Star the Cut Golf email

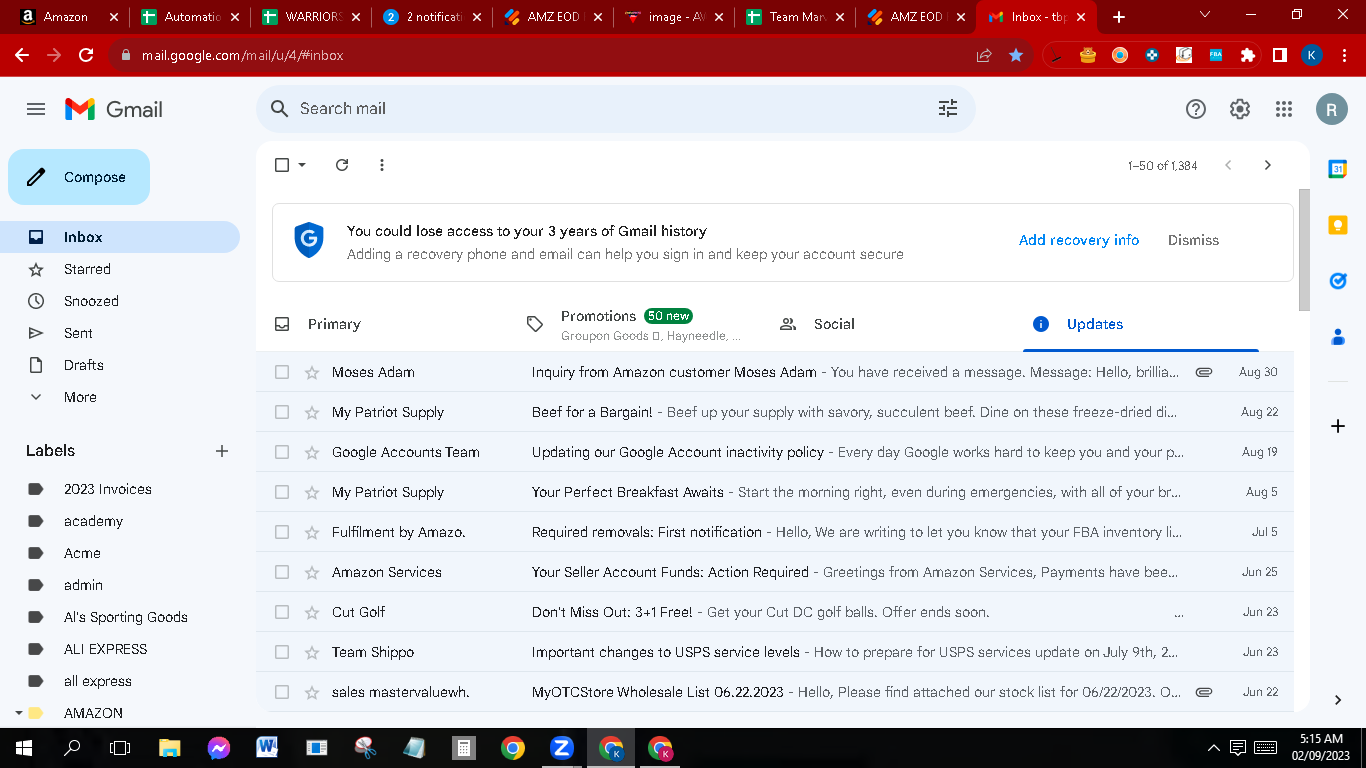click(311, 612)
